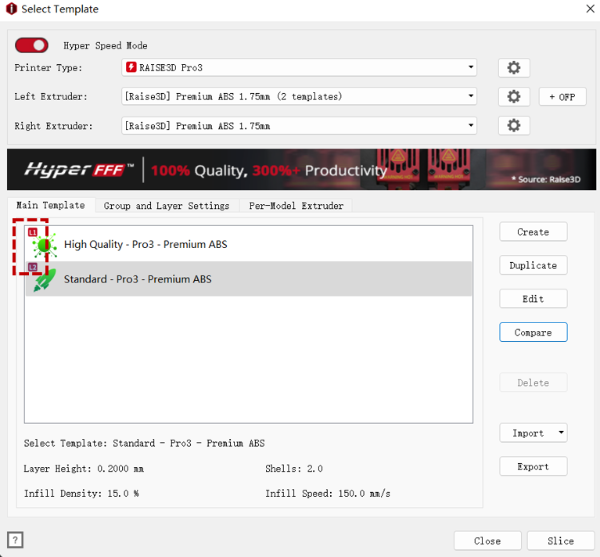Screen dimensions: 600x557
Task: Click the Compare button
Action: click(533, 332)
